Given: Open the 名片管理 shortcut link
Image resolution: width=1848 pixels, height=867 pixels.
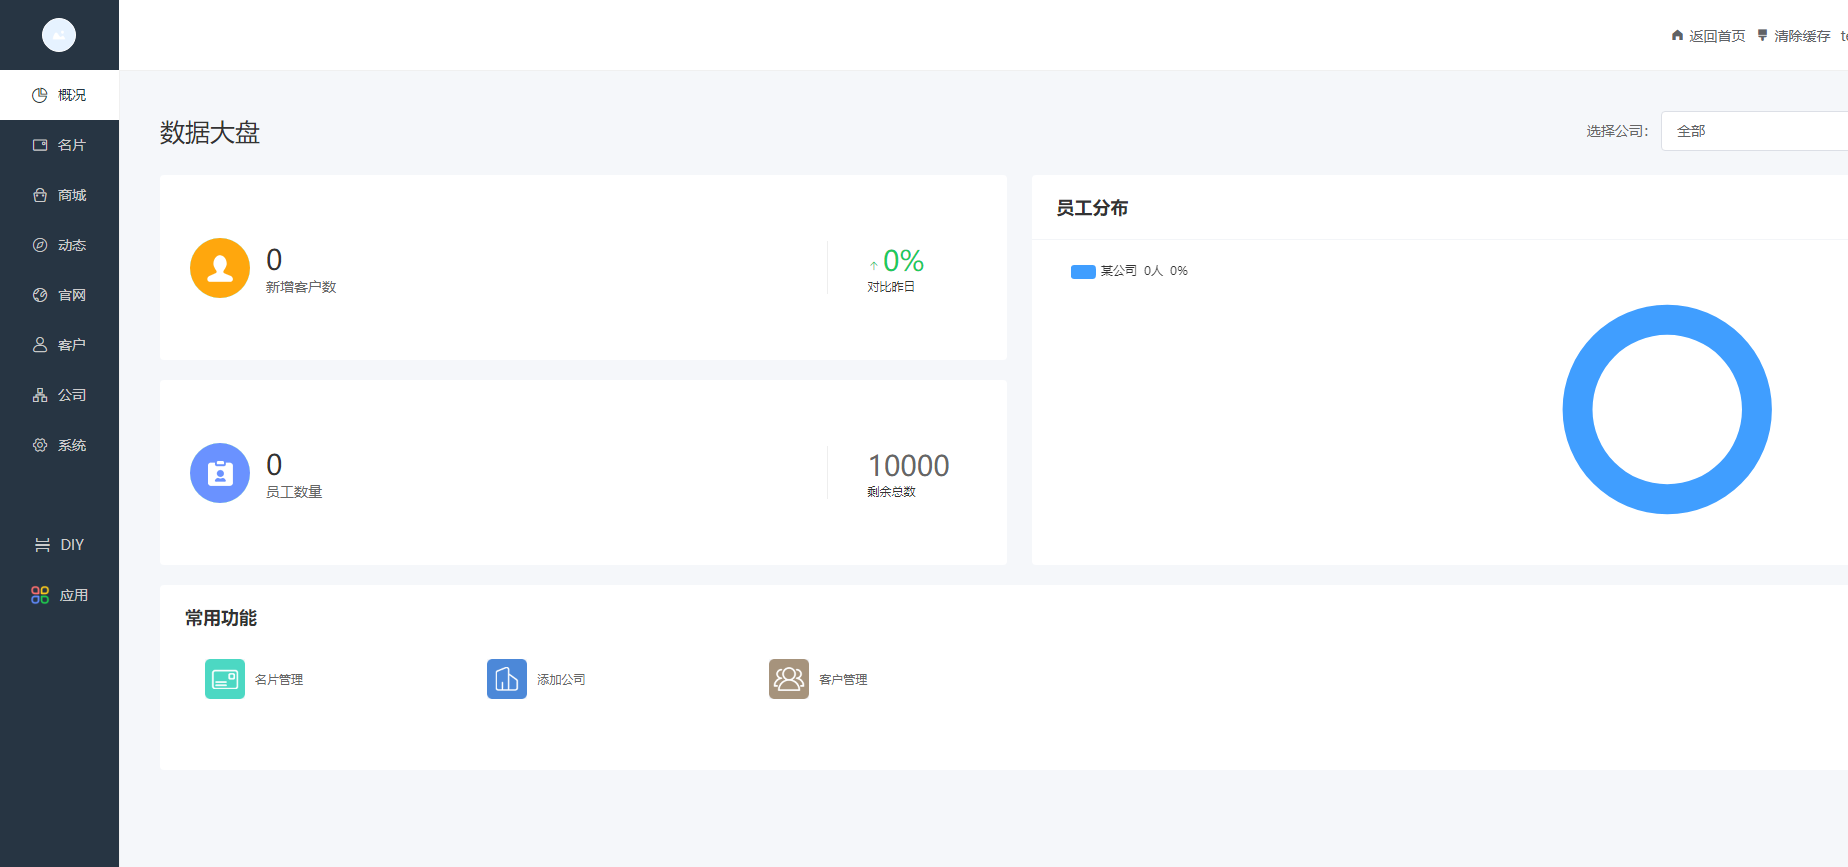Looking at the screenshot, I should 279,680.
